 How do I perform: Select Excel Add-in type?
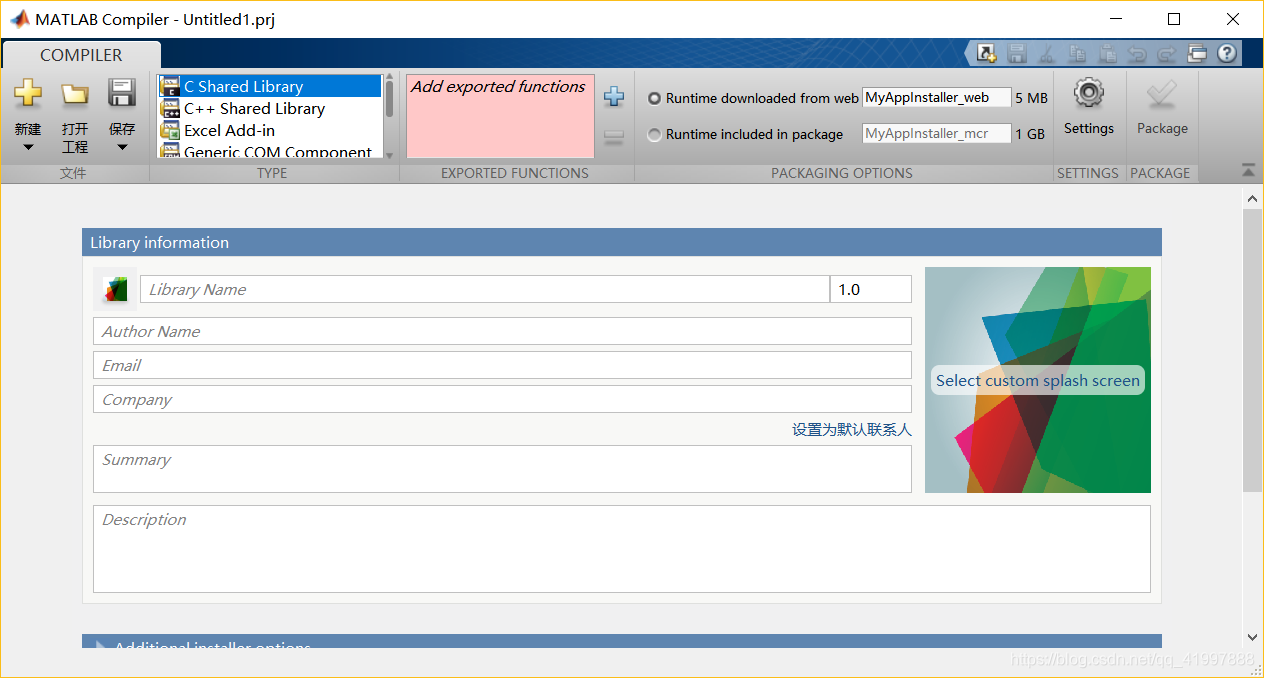pos(270,131)
